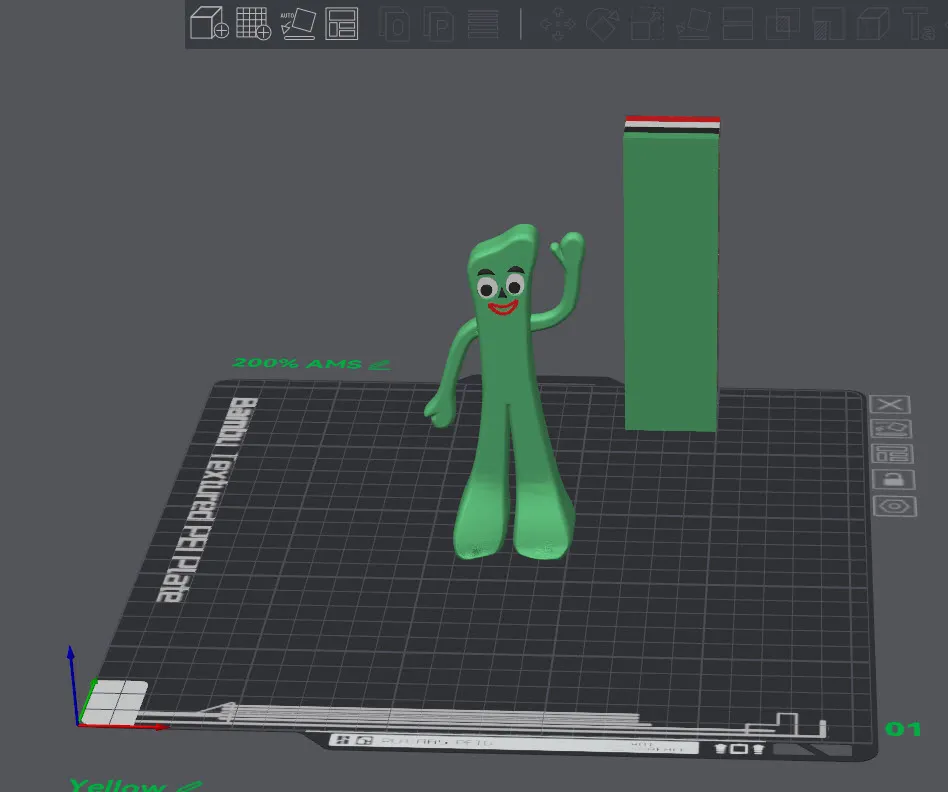Select the Rotate tool
Viewport: 948px width, 792px height.
tap(603, 25)
